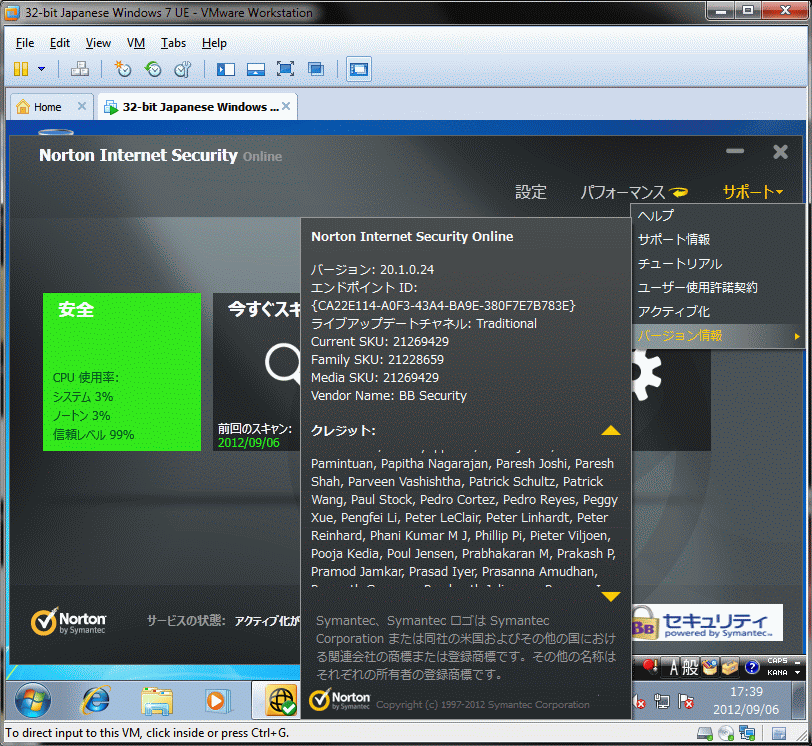Revert VM to the previous snapshot
Viewport: 812px width, 746px height.
click(152, 69)
